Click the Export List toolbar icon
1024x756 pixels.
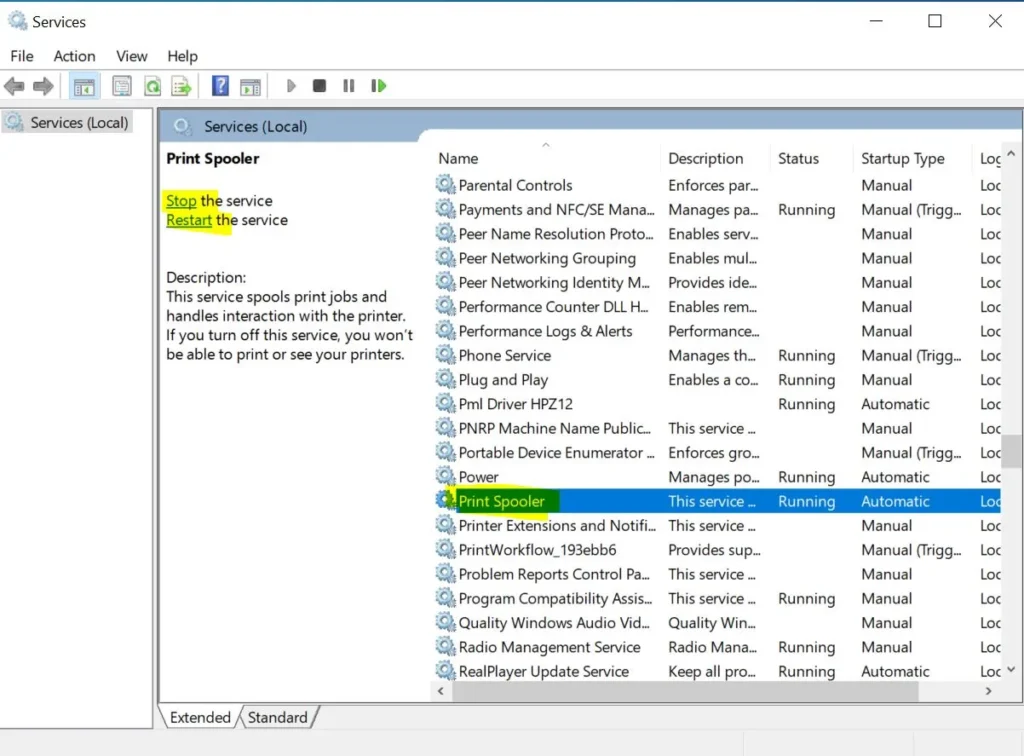[x=182, y=86]
